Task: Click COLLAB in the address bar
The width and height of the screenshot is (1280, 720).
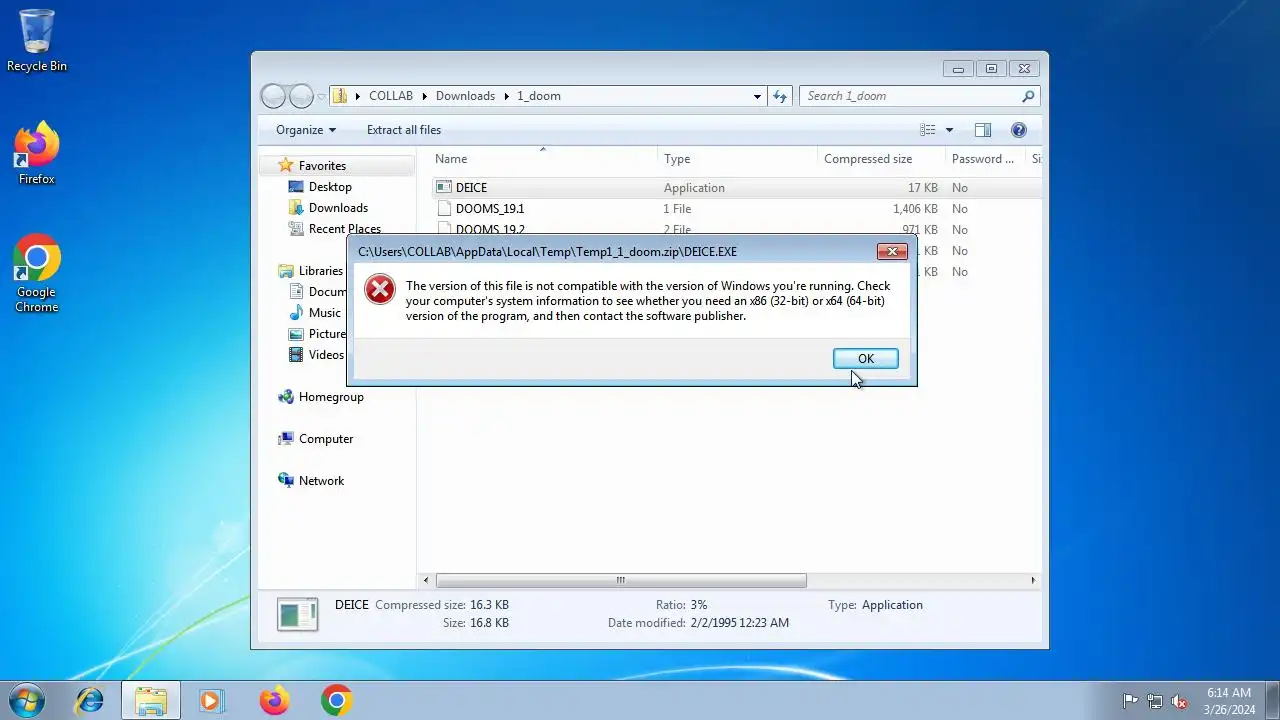Action: pyautogui.click(x=391, y=96)
